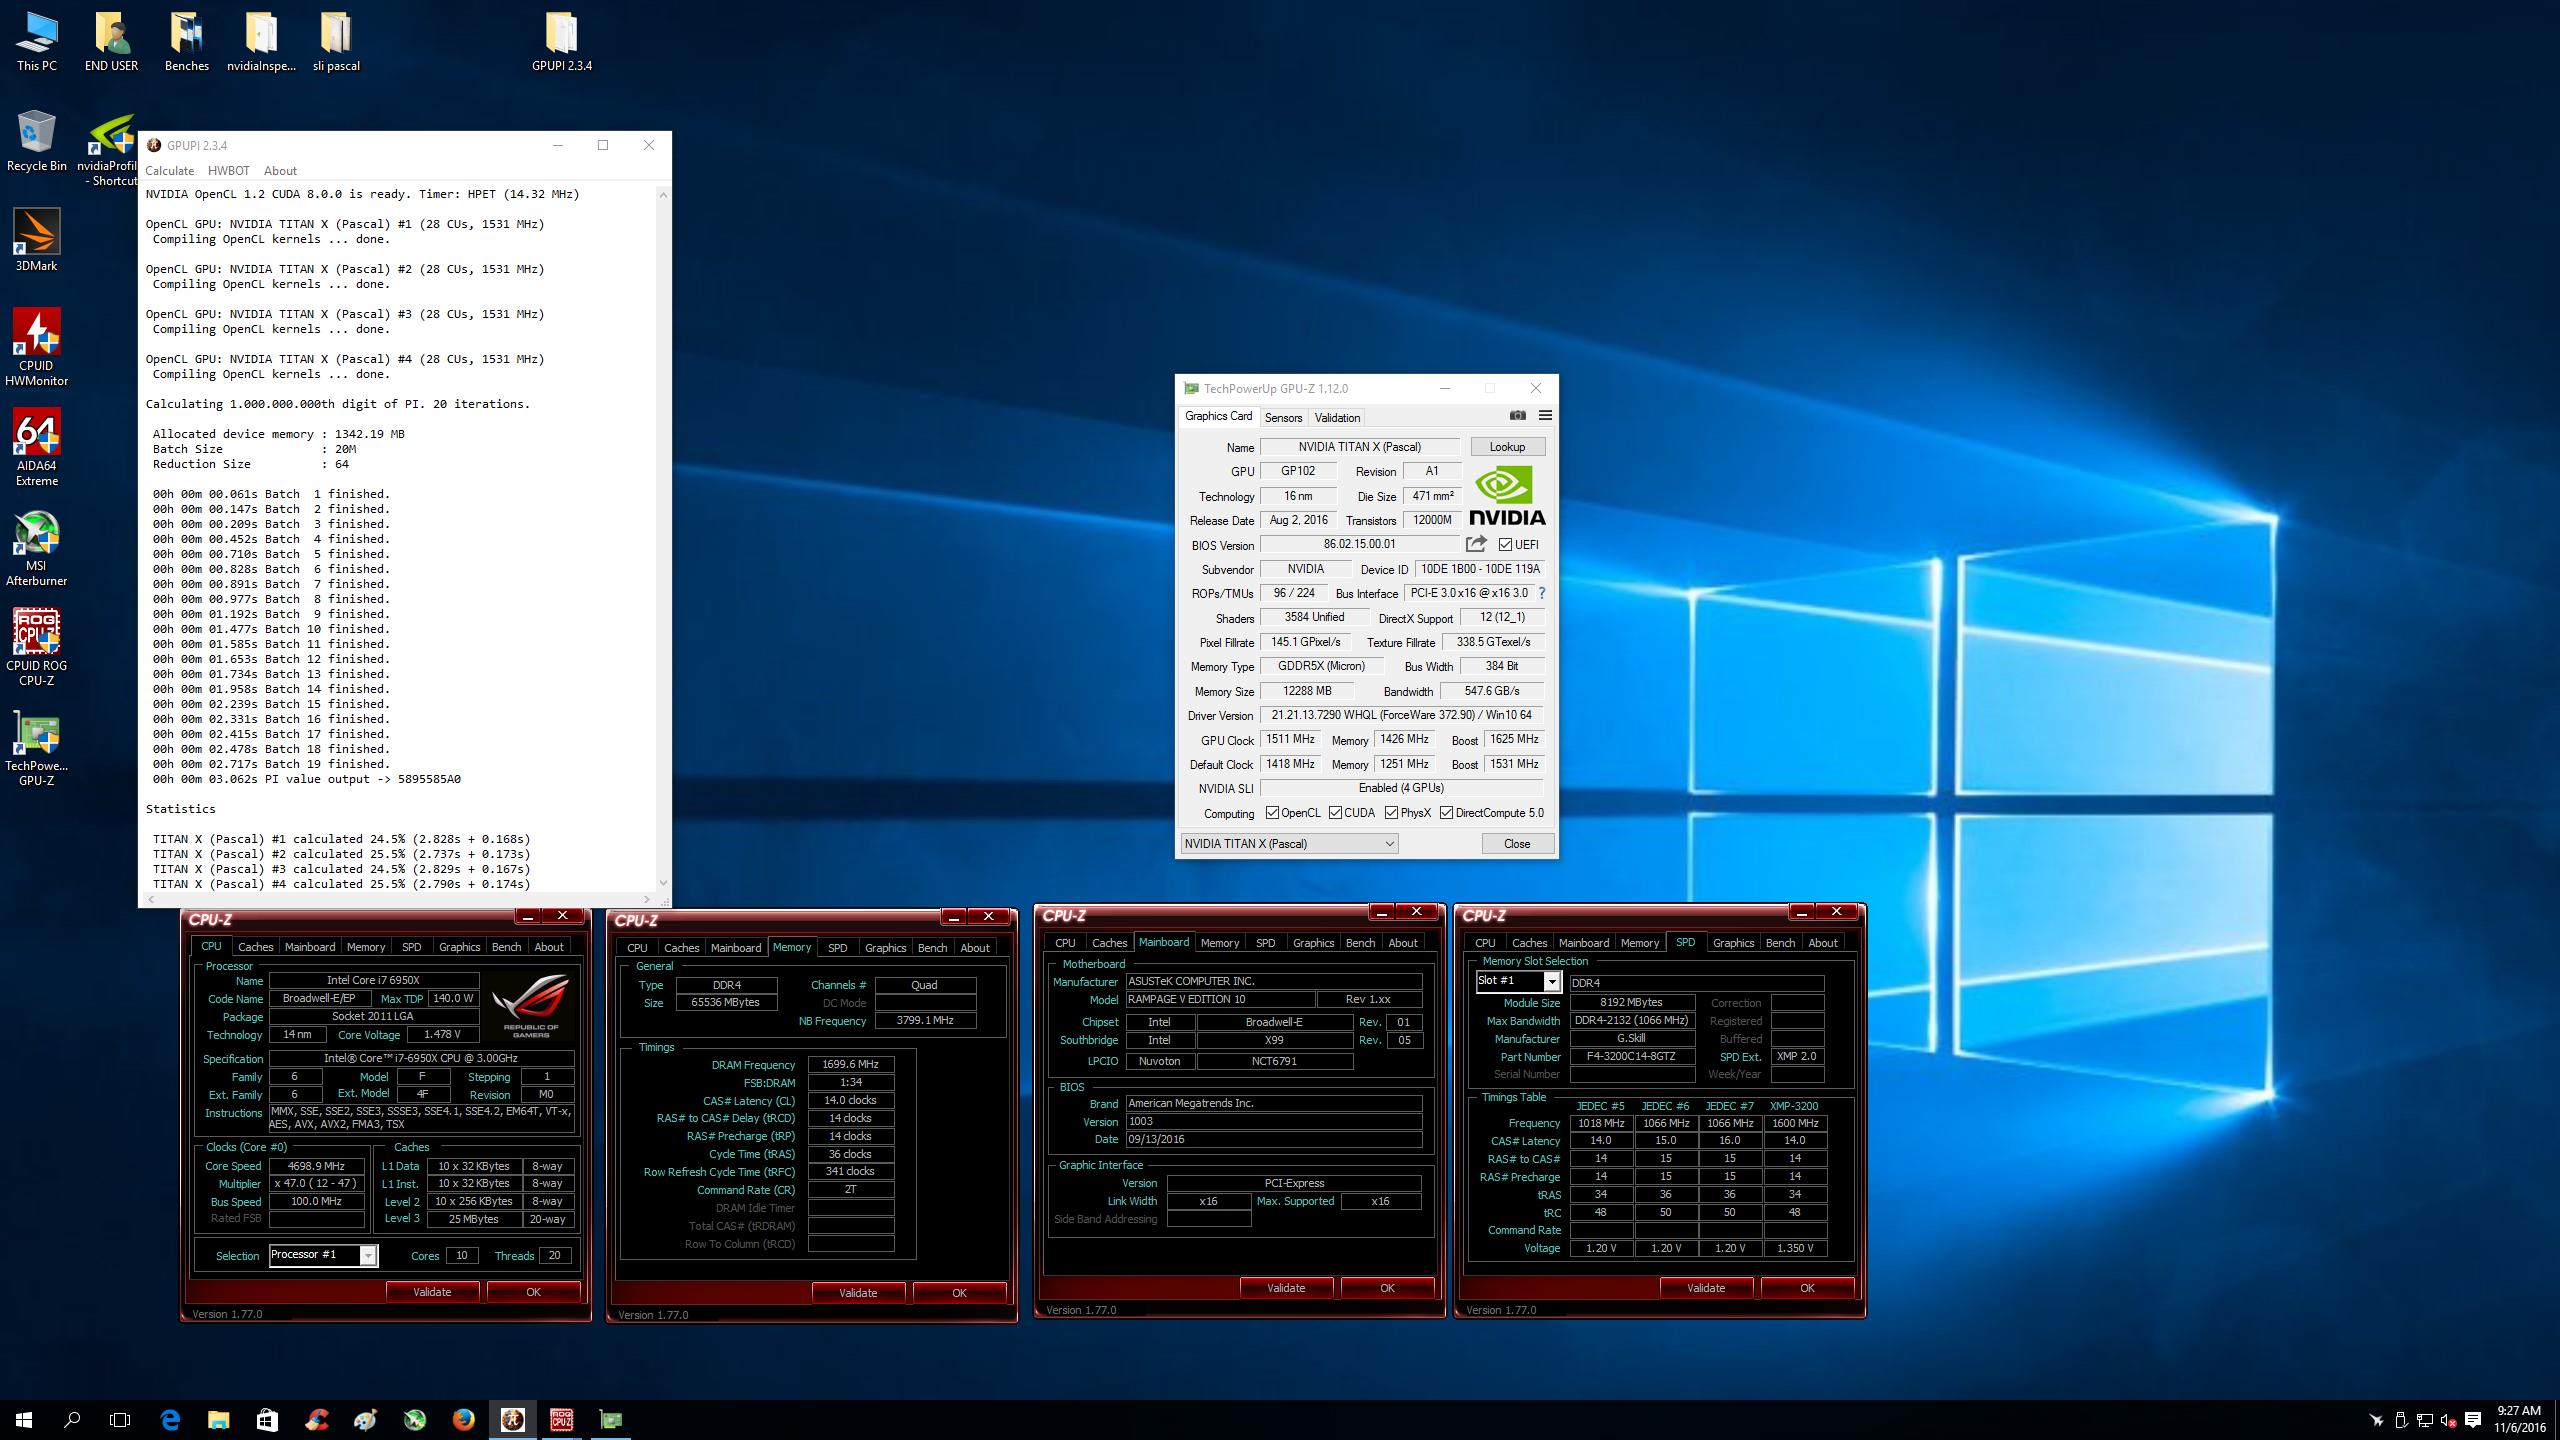Click the Close button in GPU-Z
This screenshot has width=2560, height=1440.
pos(1517,843)
